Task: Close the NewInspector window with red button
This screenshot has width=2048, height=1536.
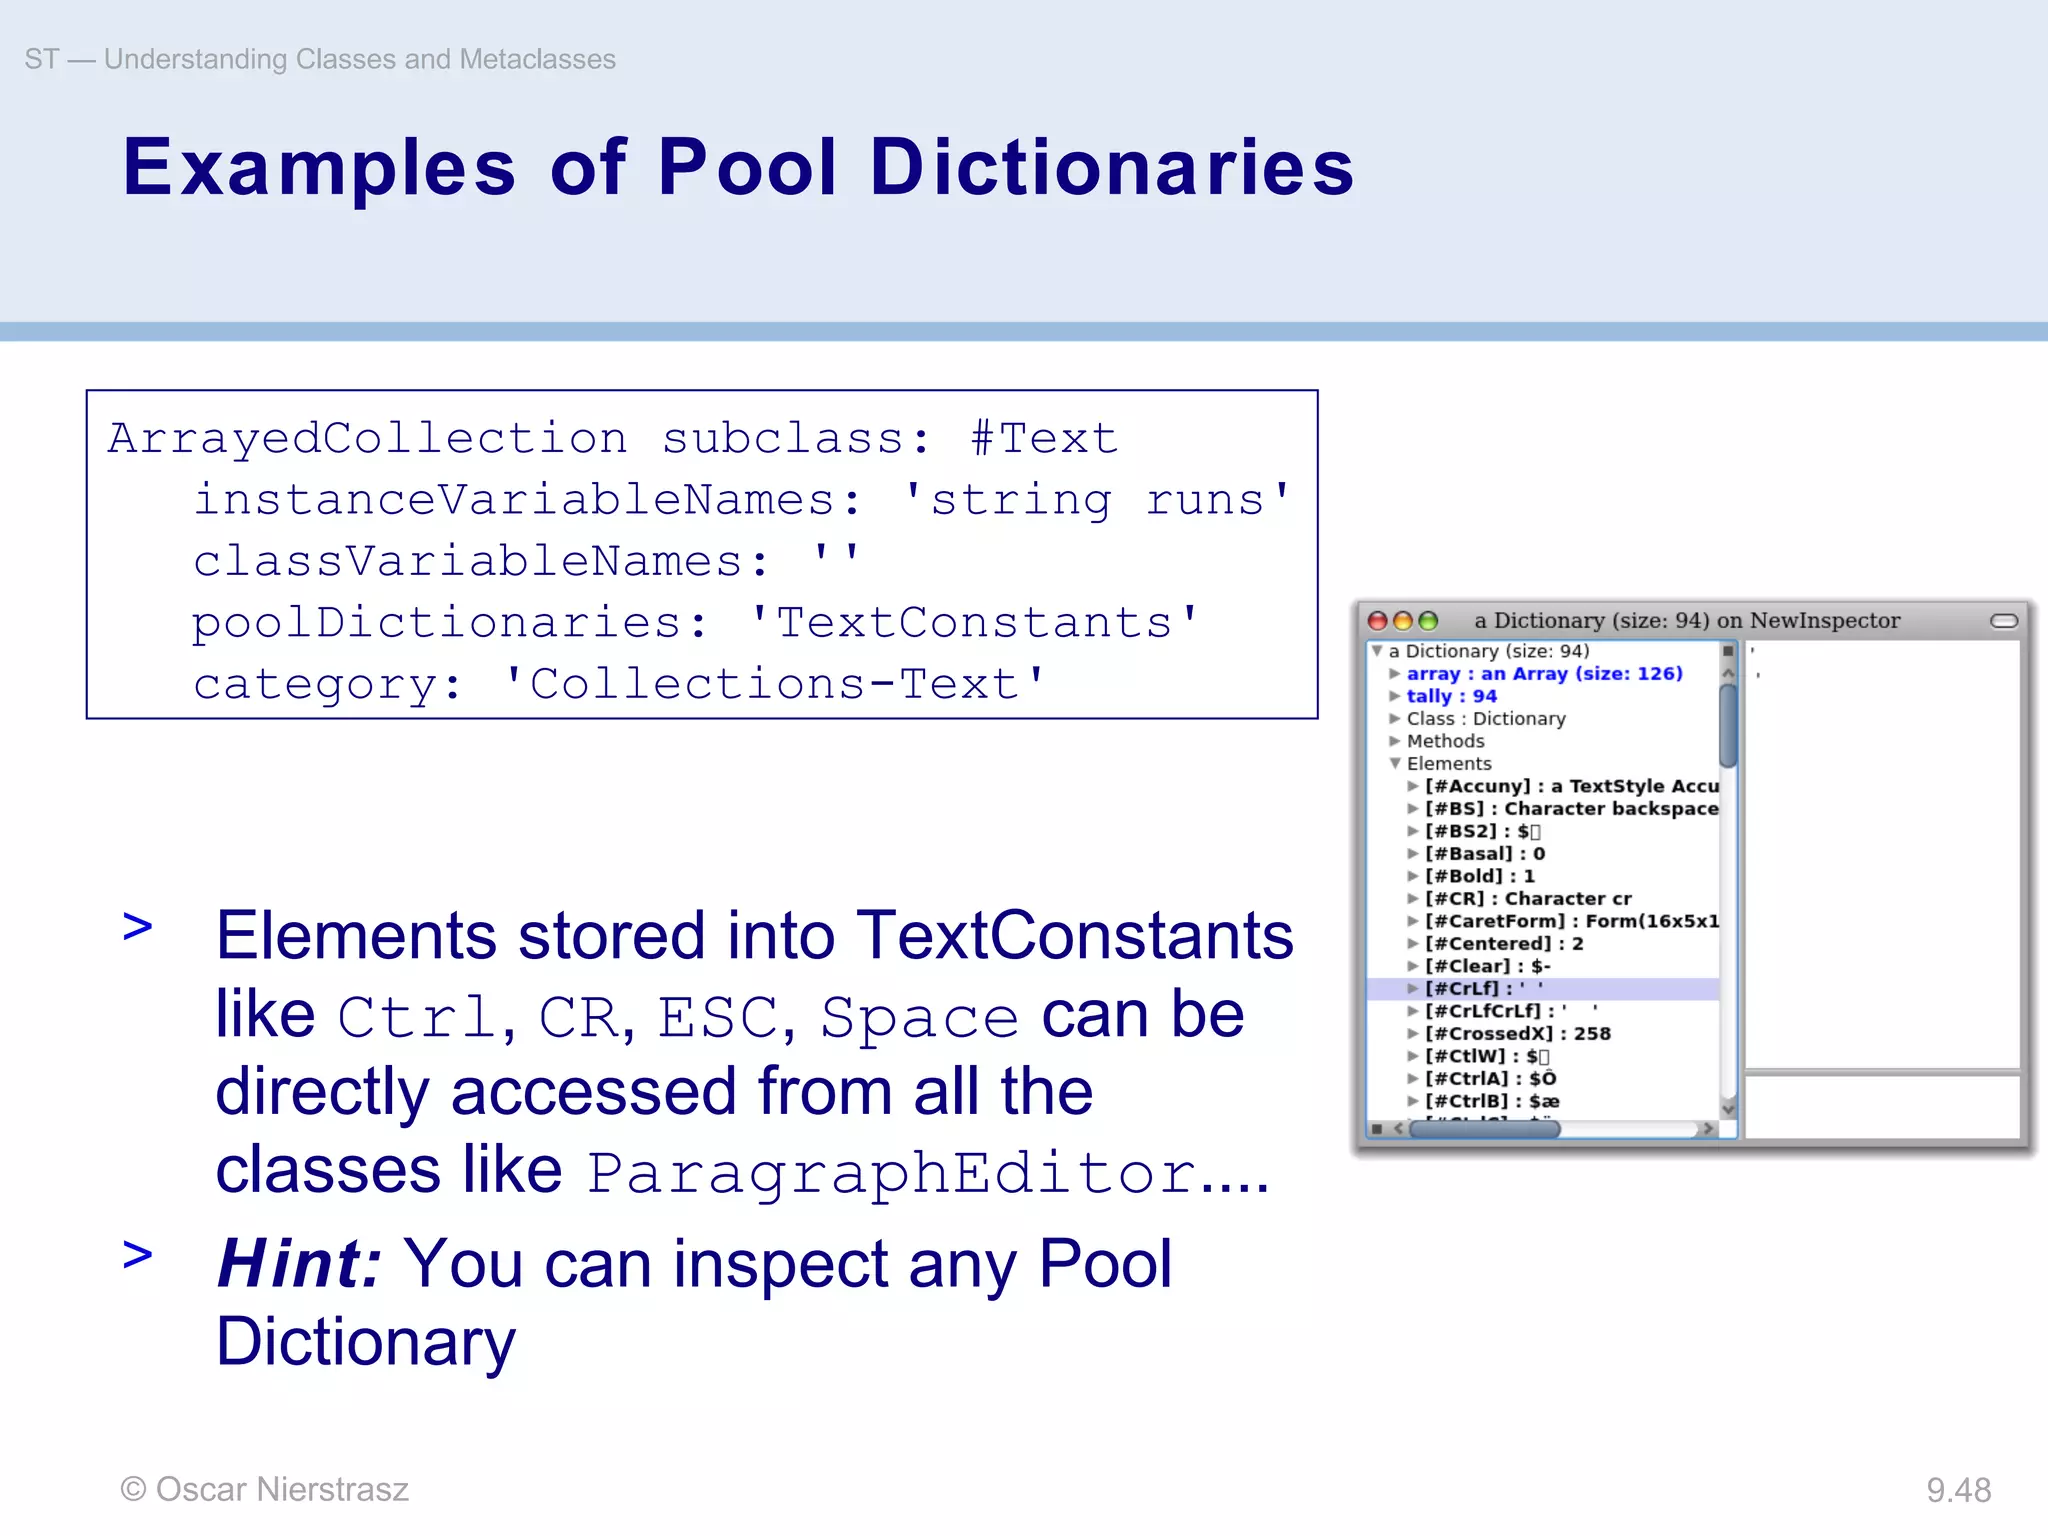Action: [x=1378, y=621]
